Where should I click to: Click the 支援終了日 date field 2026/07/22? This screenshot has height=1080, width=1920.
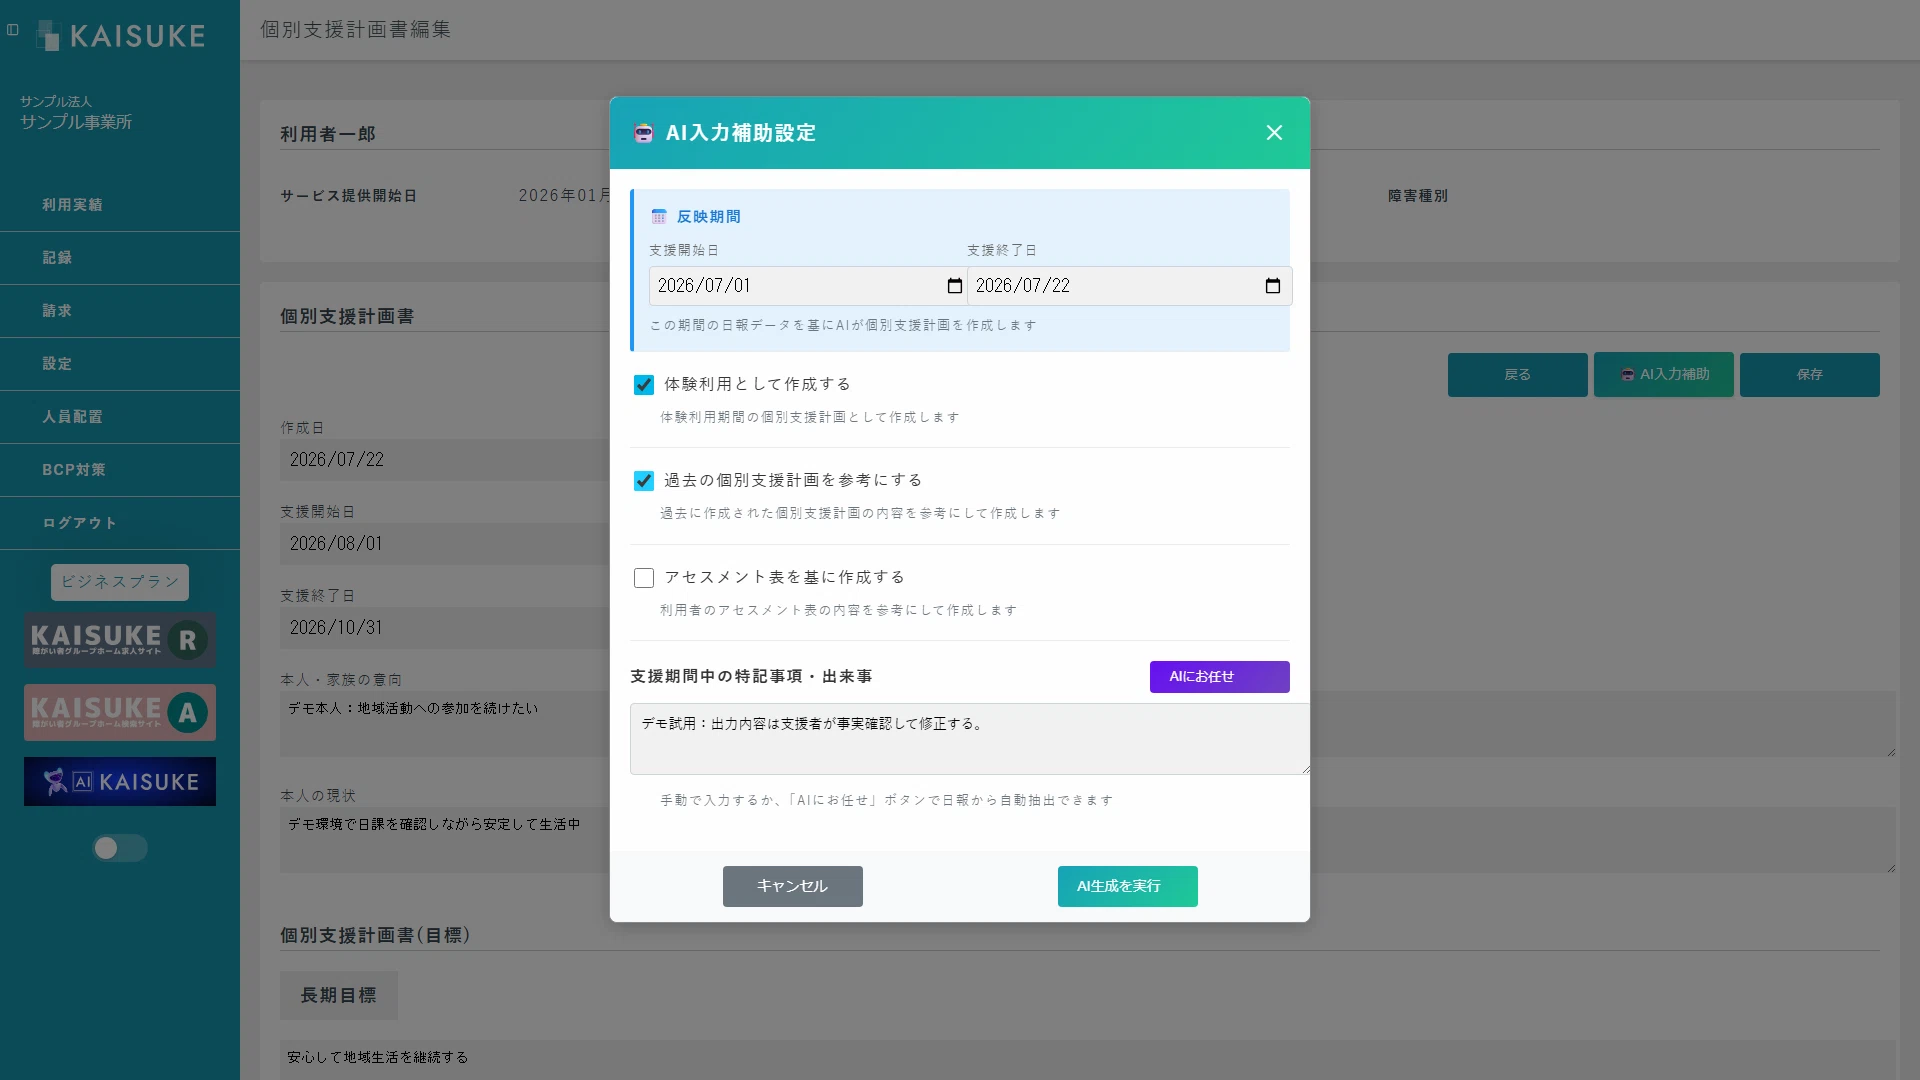(x=1129, y=286)
